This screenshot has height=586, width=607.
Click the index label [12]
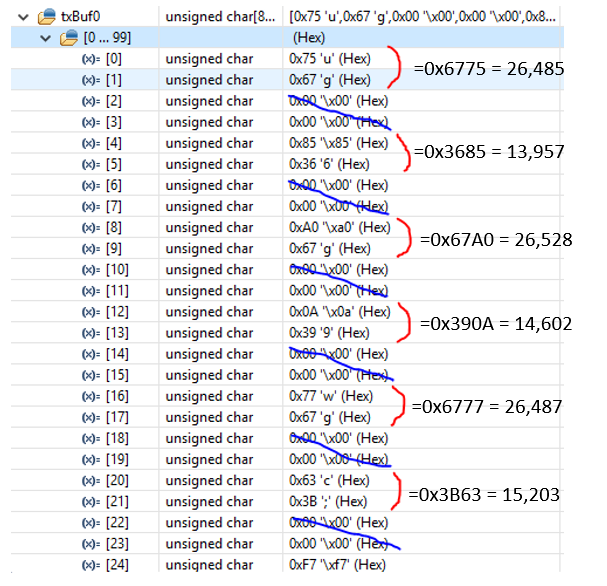117,312
